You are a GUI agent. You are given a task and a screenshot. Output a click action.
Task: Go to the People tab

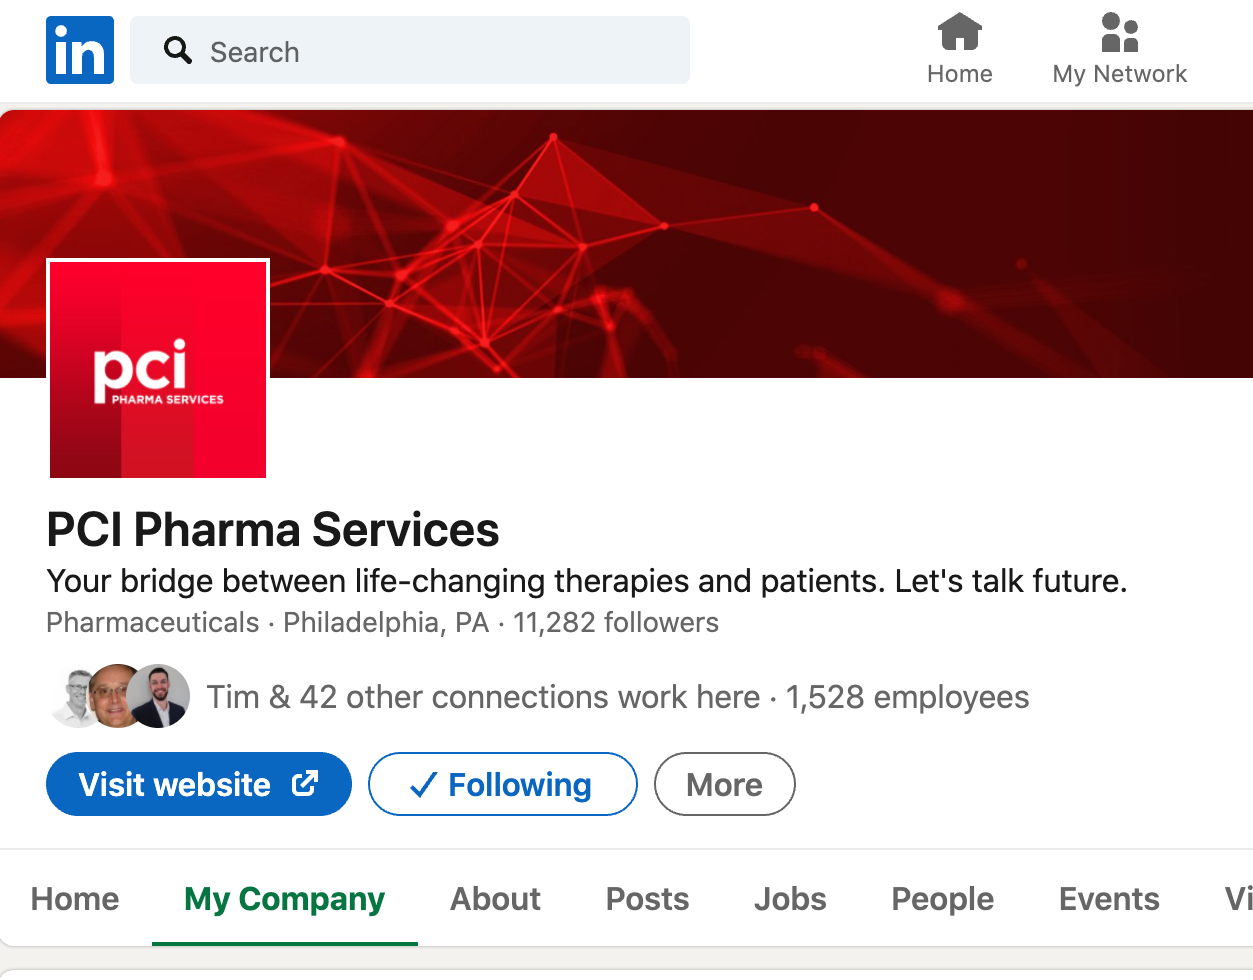click(x=942, y=899)
